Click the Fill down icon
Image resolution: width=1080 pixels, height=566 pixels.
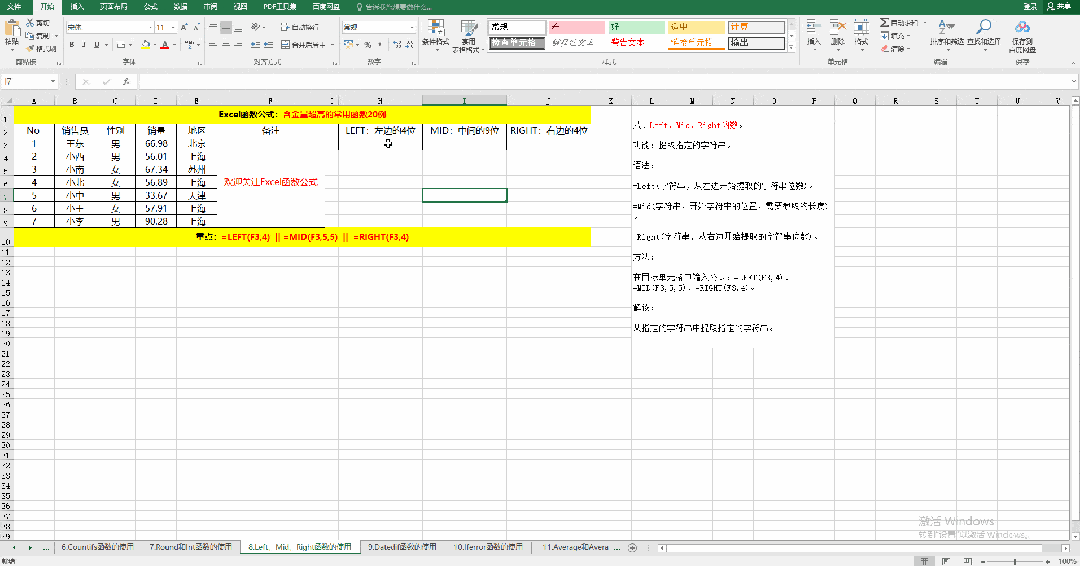click(885, 36)
